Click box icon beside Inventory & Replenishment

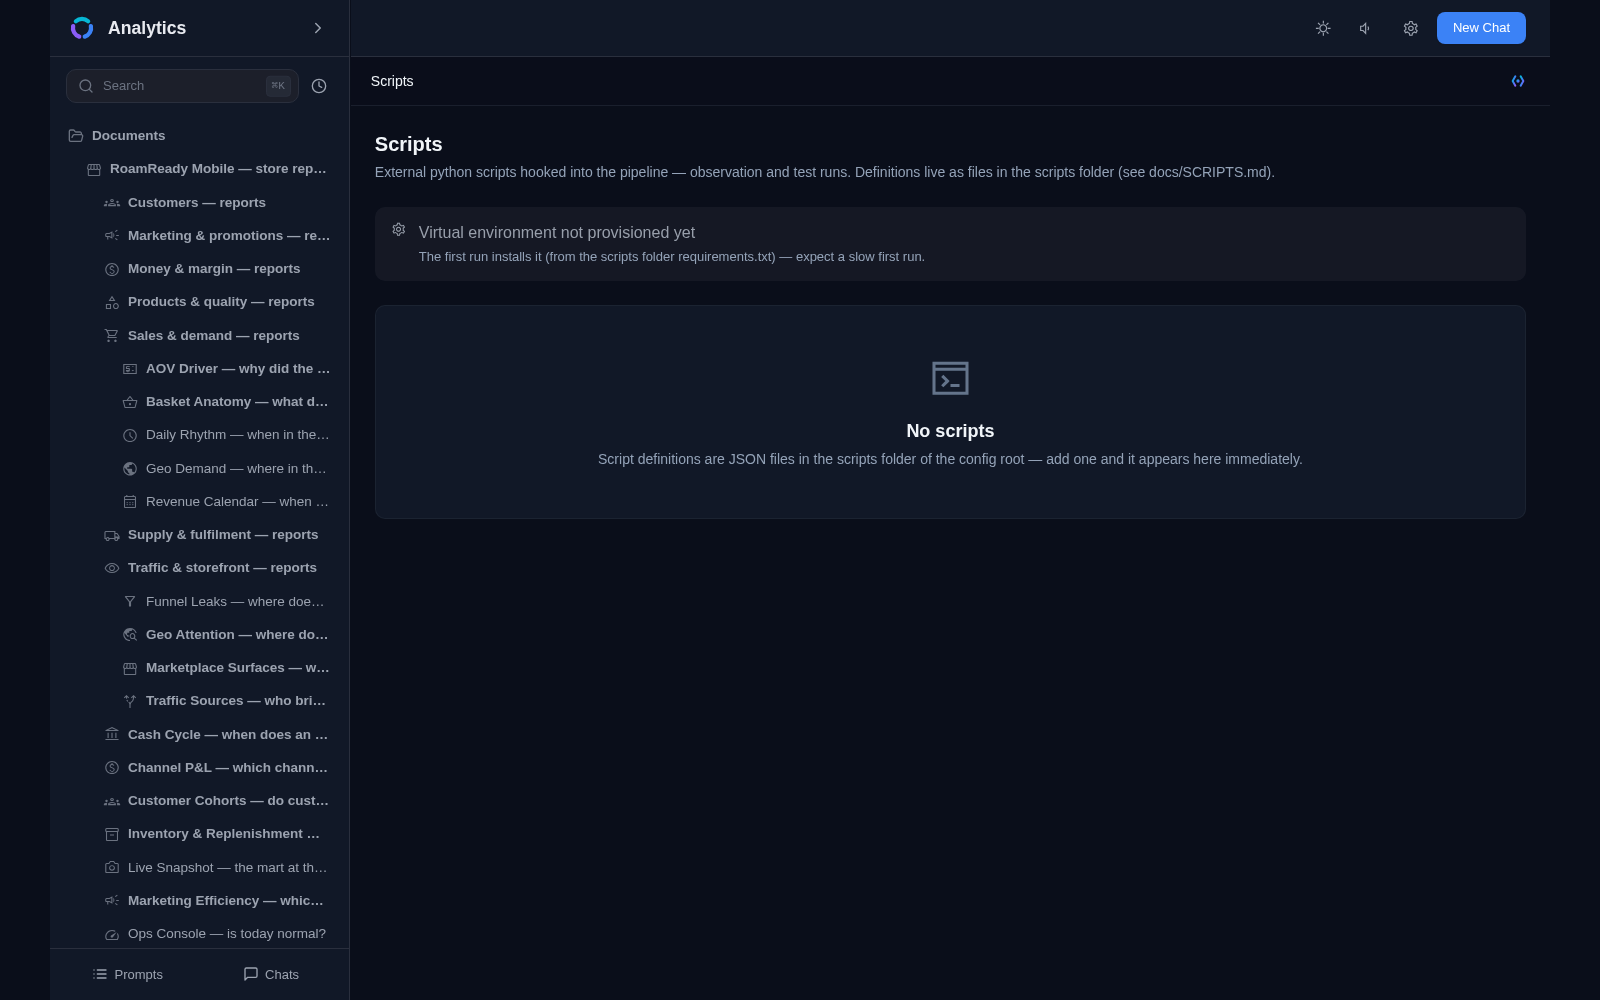[x=112, y=834]
